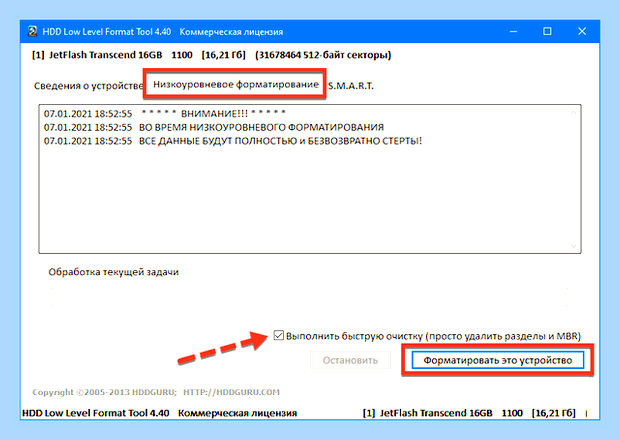This screenshot has width=620, height=440.
Task: Close the HDD Low Level Format window
Action: click(x=582, y=31)
